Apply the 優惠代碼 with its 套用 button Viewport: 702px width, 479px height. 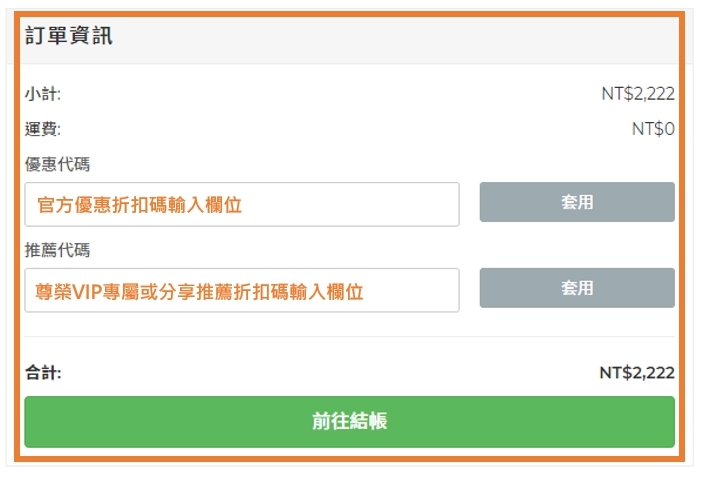(x=577, y=202)
